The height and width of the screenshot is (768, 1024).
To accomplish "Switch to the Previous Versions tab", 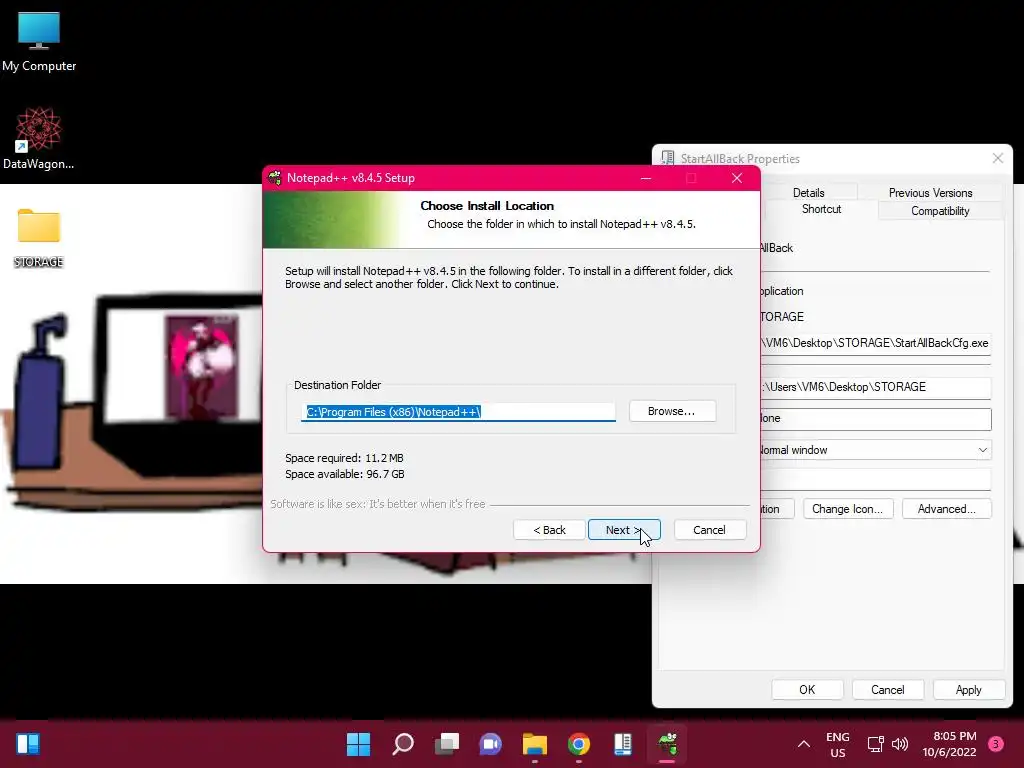I will point(930,192).
